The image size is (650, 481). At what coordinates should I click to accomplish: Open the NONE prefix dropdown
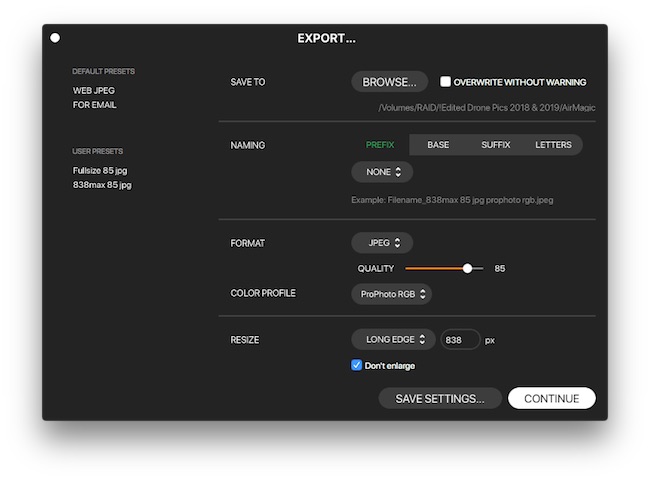[382, 172]
